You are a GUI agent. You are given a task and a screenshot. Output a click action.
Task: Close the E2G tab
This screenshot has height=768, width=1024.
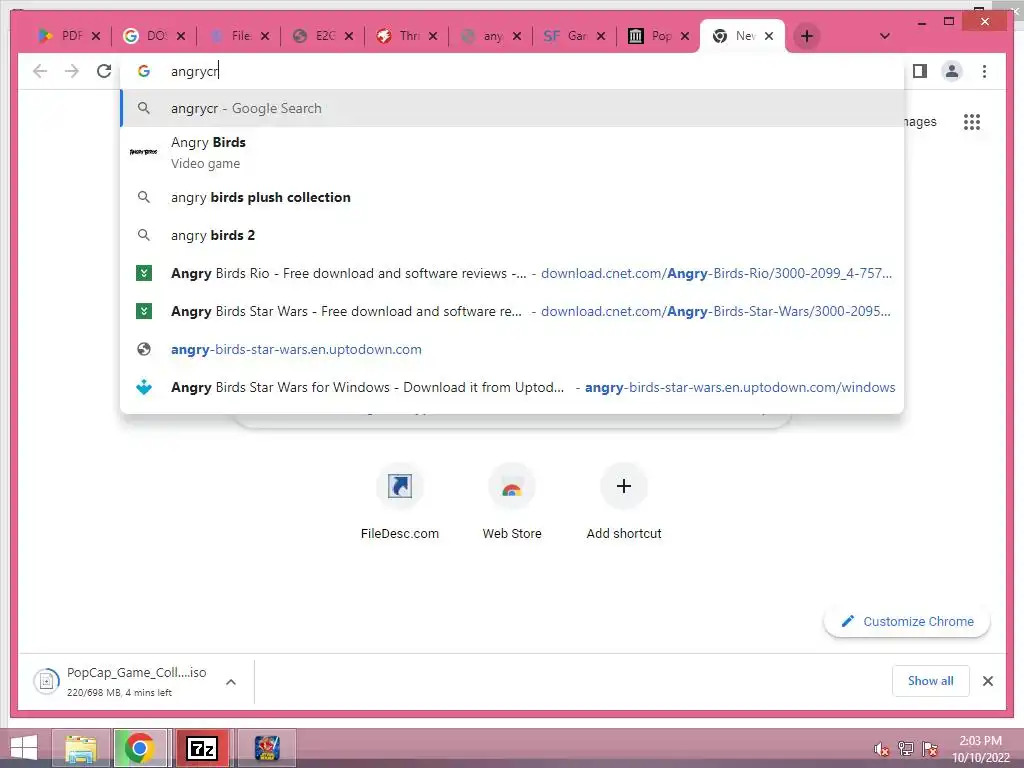(349, 36)
